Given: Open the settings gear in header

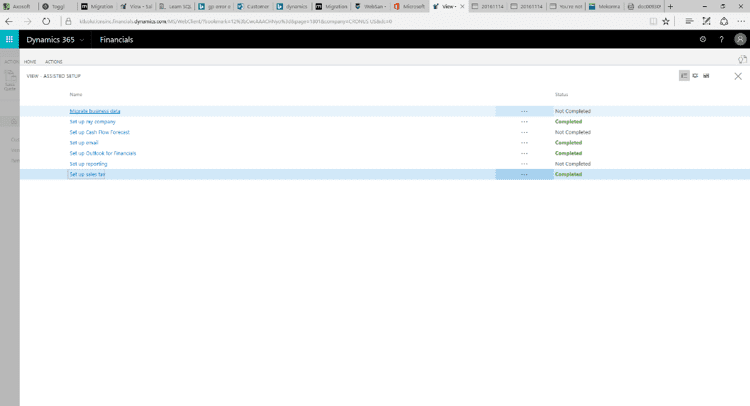Looking at the screenshot, I should pyautogui.click(x=703, y=39).
